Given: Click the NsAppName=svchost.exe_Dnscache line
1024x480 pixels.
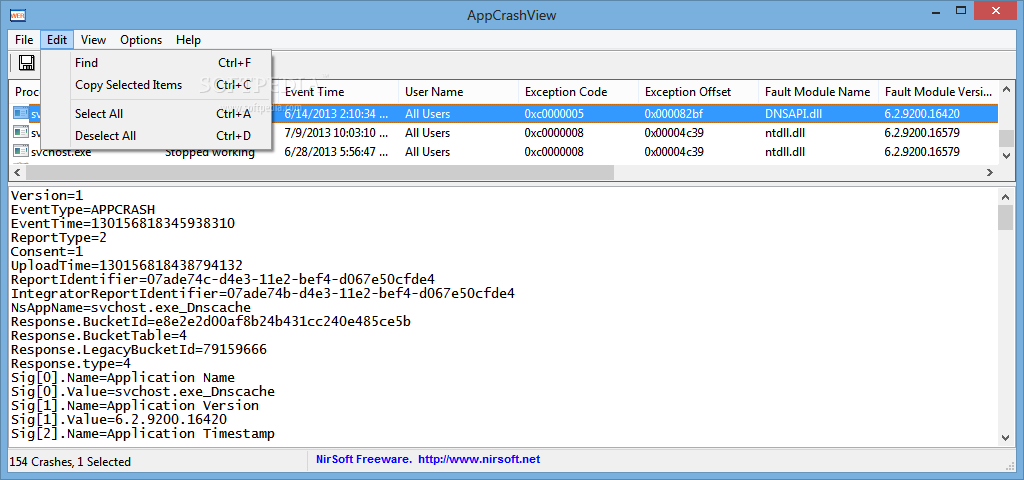Looking at the screenshot, I should (x=131, y=308).
